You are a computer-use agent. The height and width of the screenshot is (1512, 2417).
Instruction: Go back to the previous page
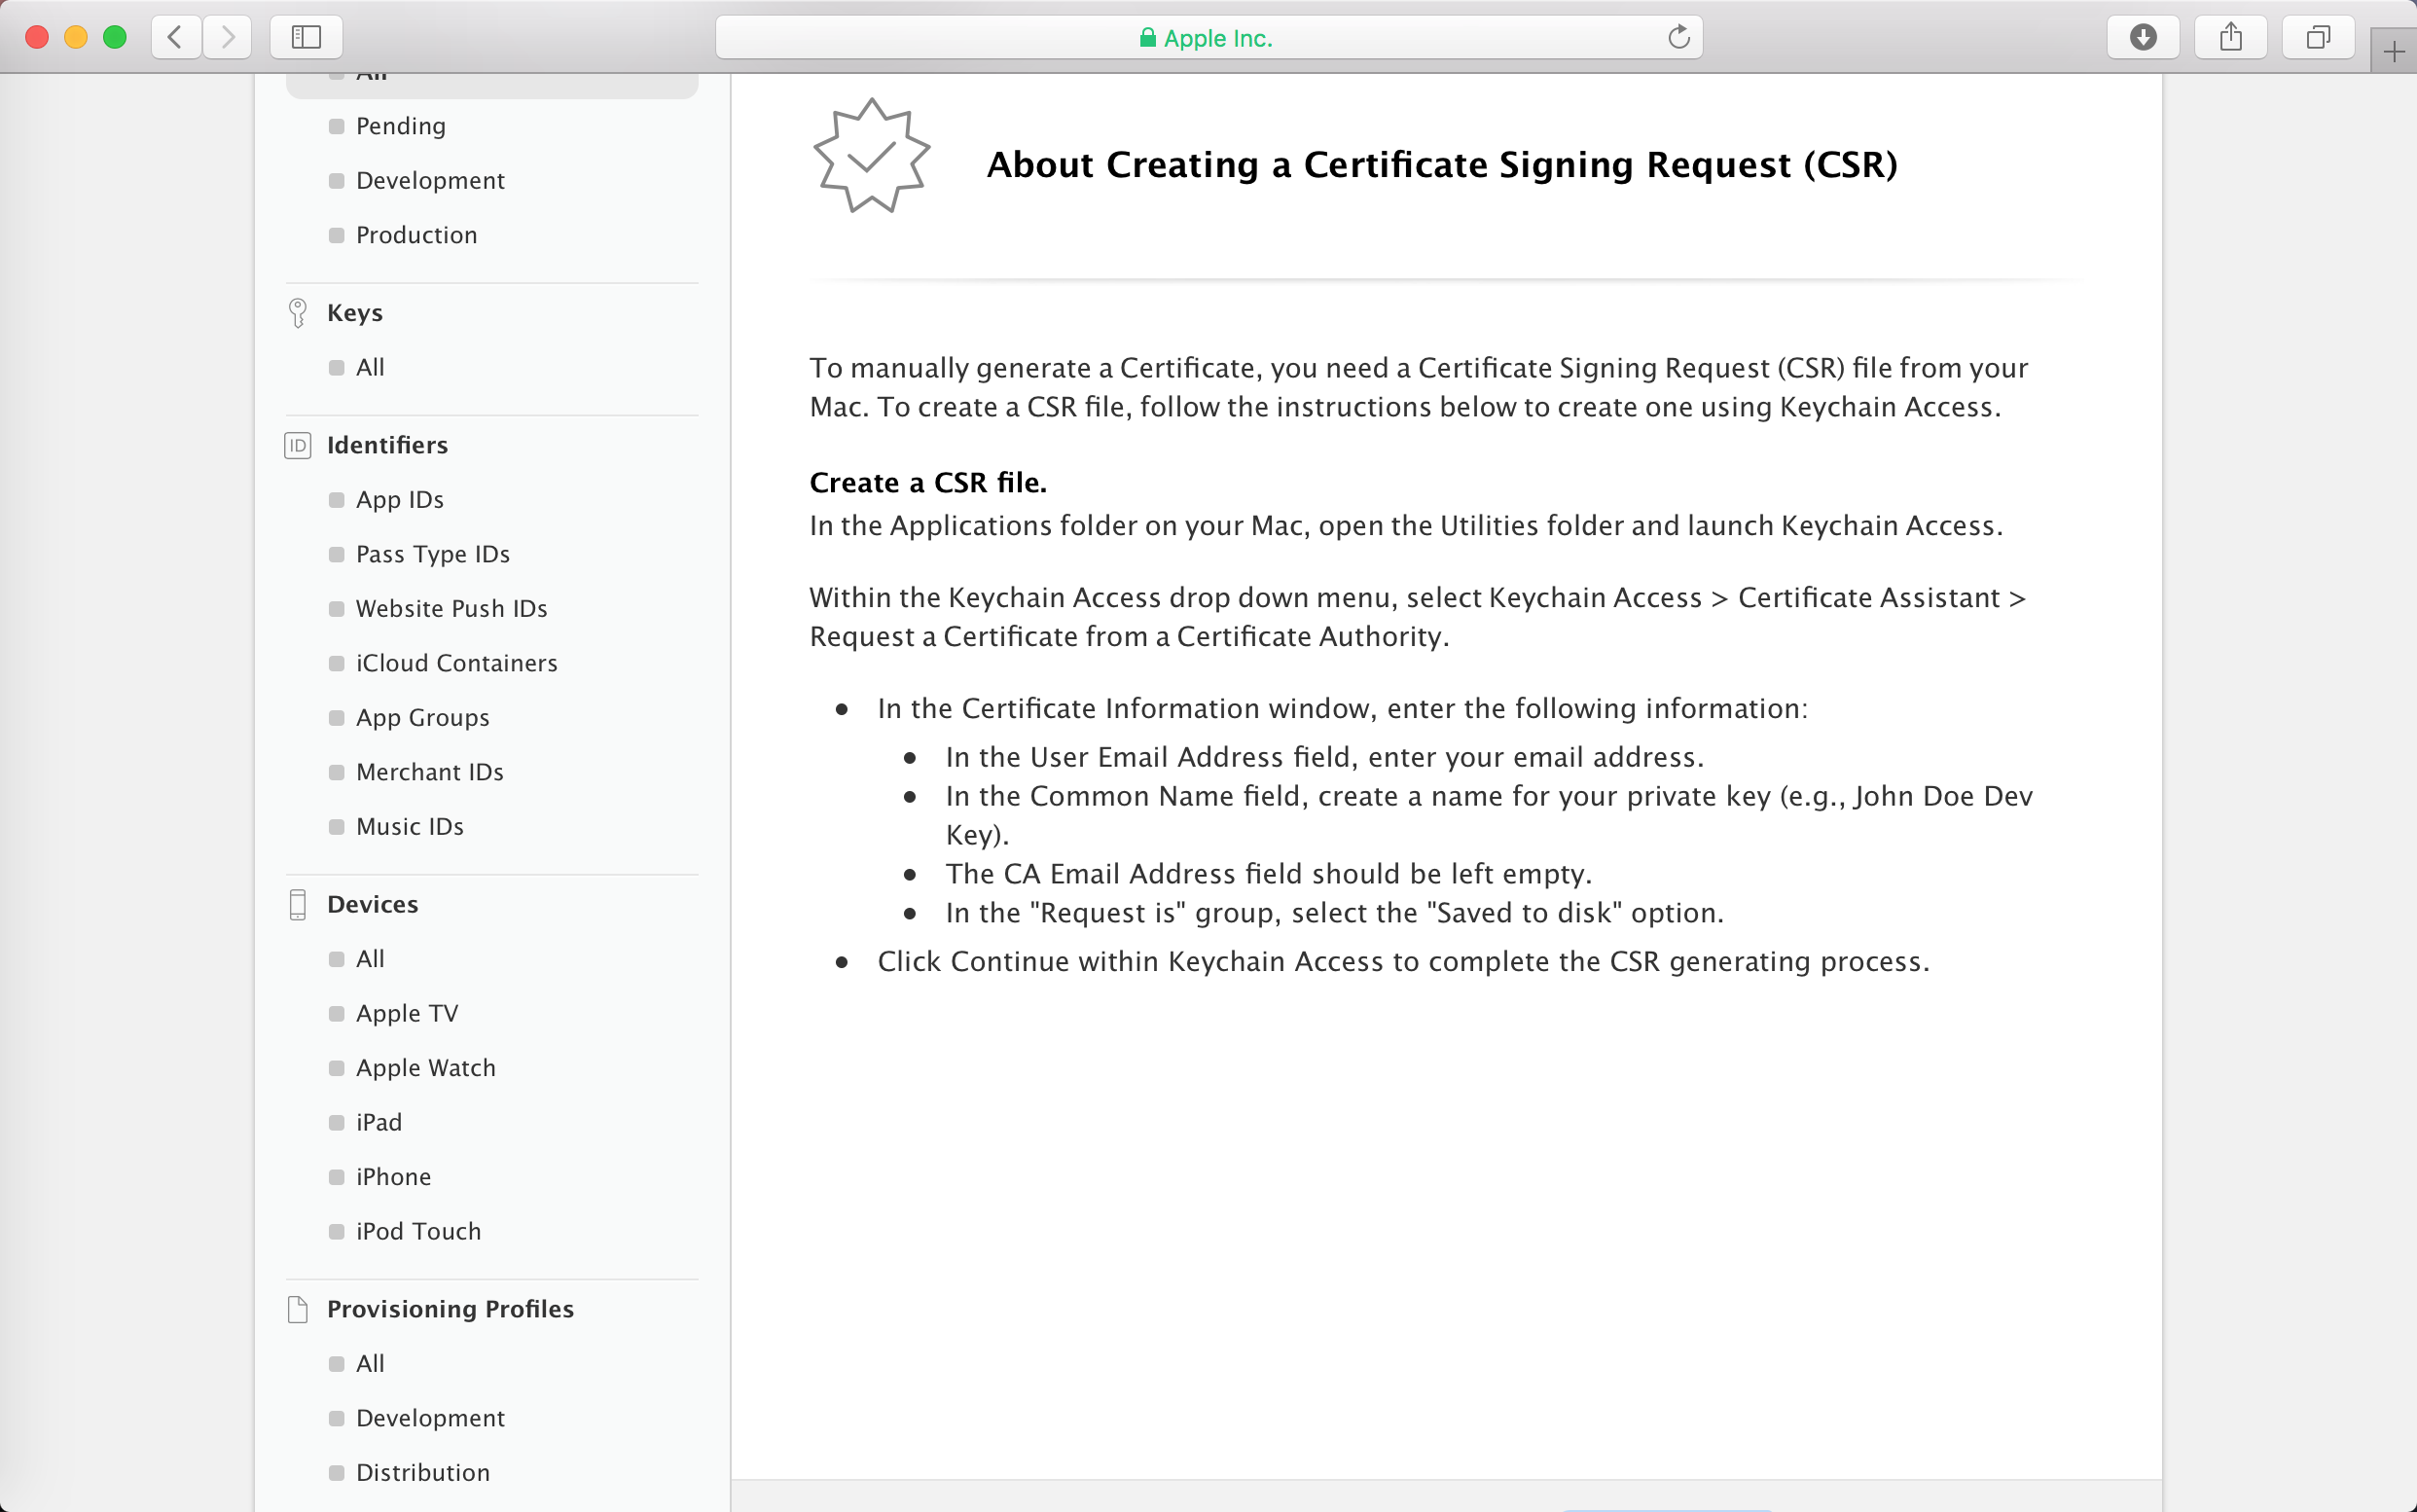pyautogui.click(x=176, y=38)
